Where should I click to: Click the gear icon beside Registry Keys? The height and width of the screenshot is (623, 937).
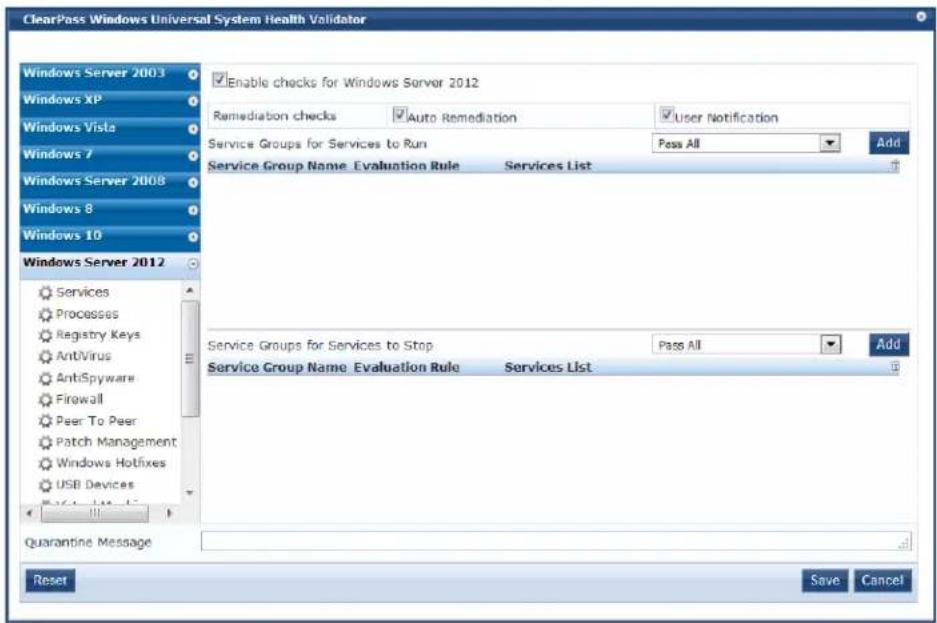45,335
